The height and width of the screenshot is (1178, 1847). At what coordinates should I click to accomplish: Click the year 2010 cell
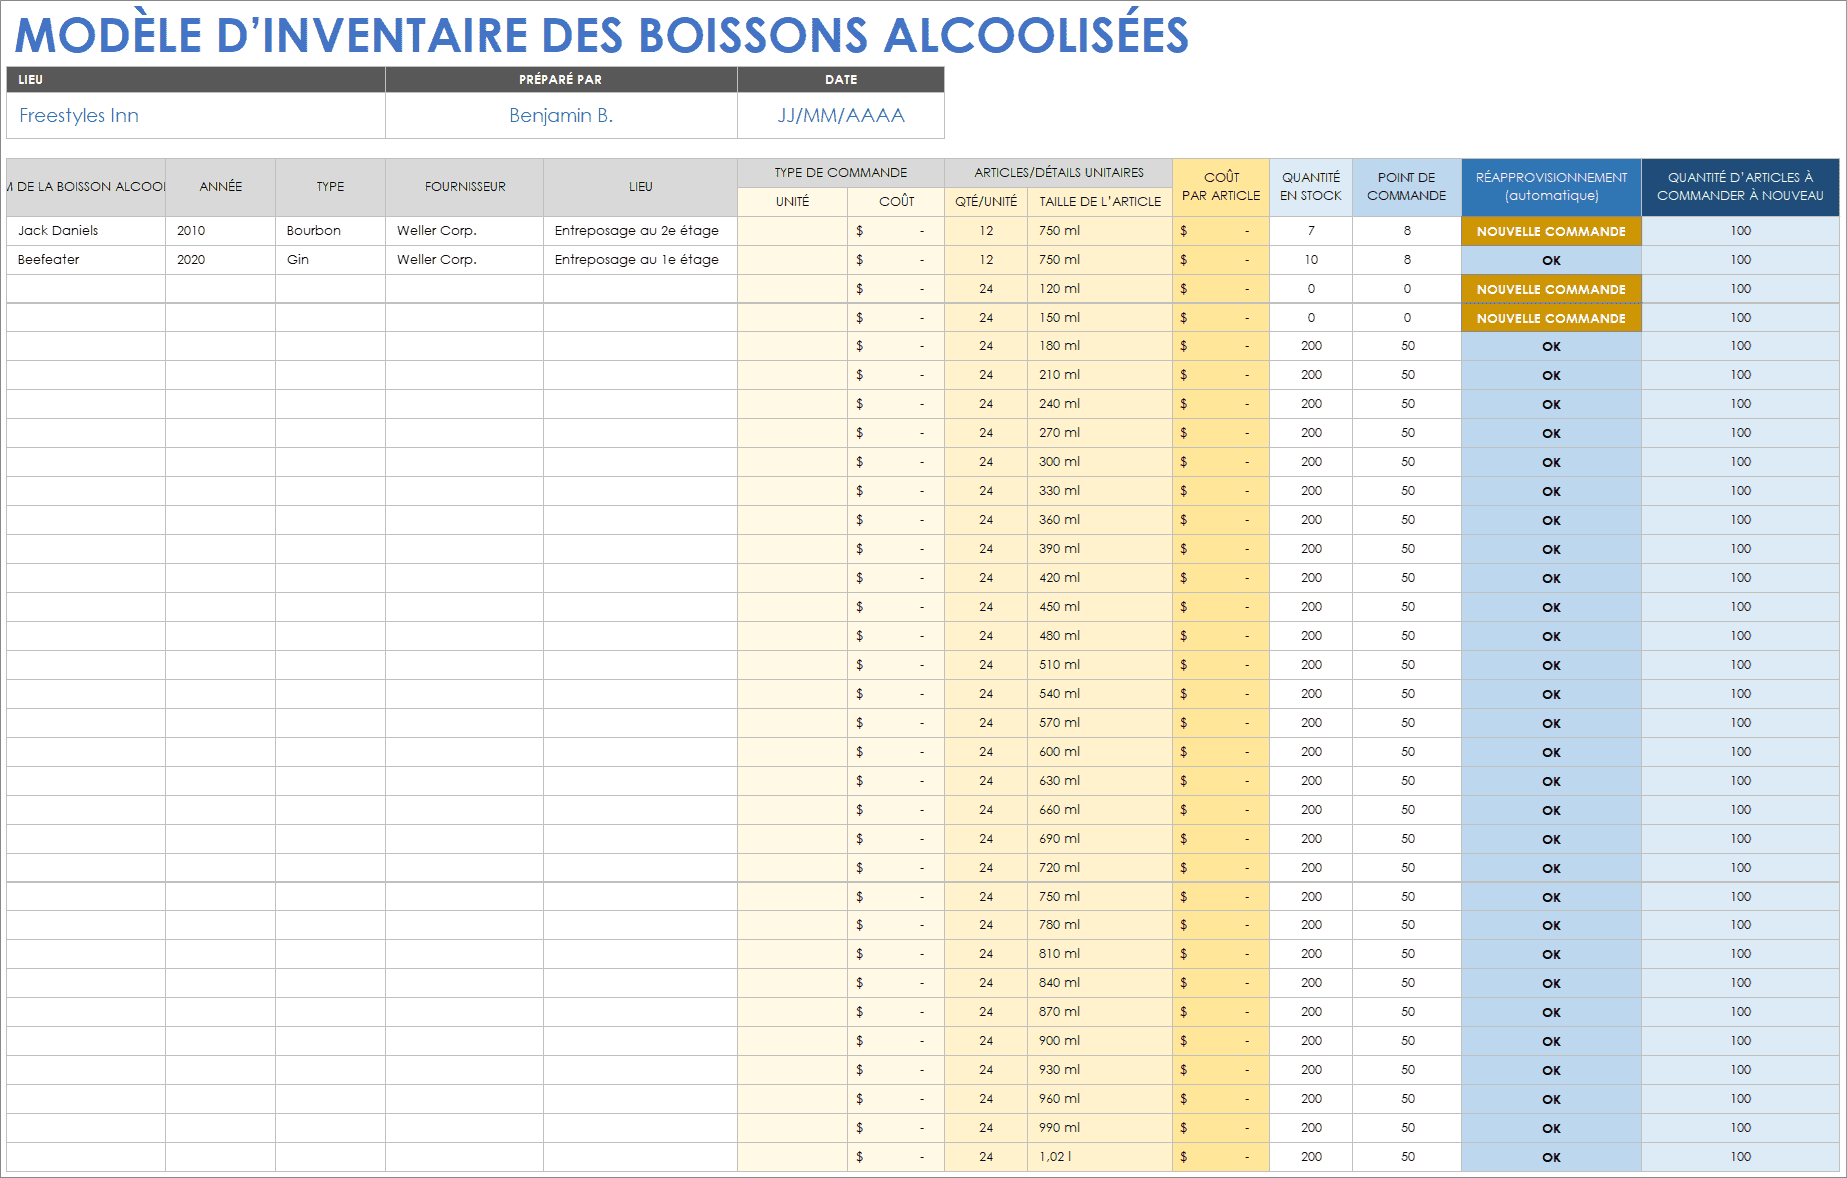(x=221, y=231)
